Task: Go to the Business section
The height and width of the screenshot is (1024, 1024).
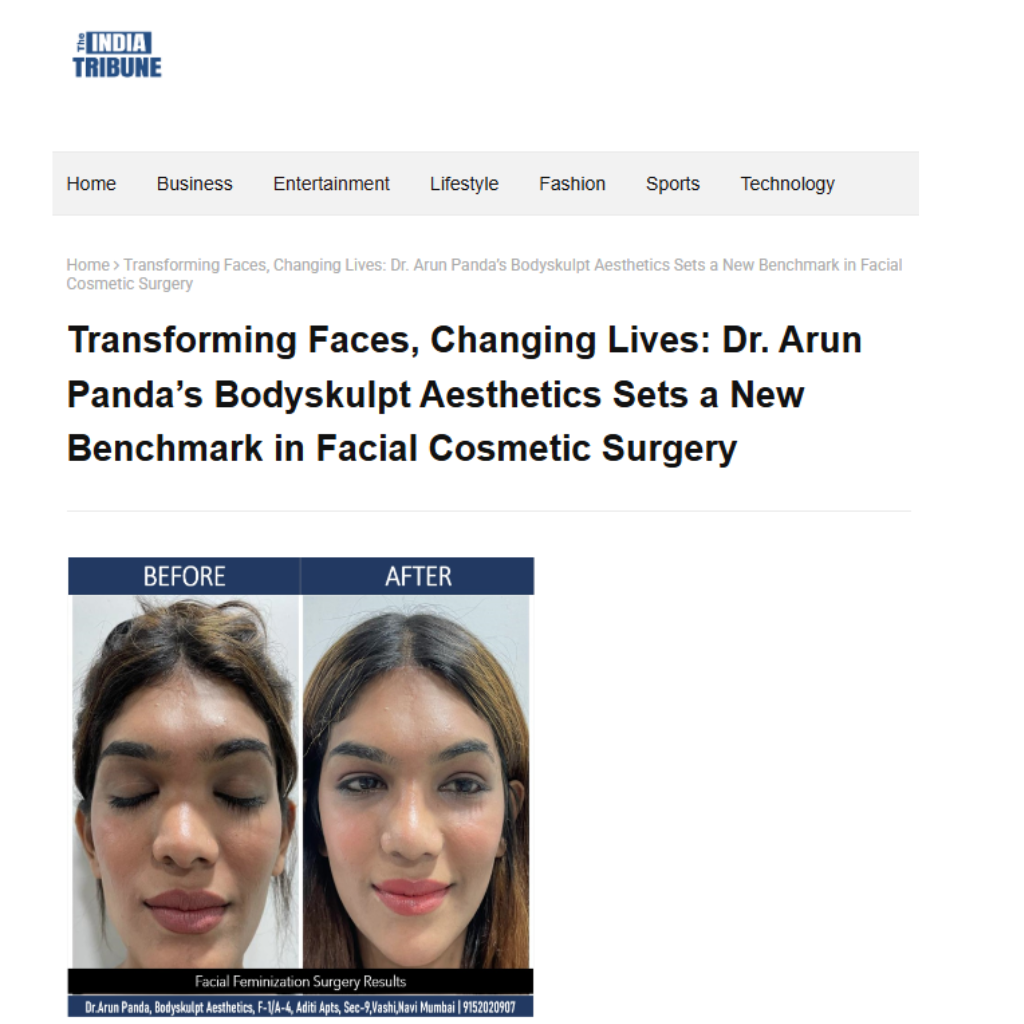Action: [x=195, y=184]
